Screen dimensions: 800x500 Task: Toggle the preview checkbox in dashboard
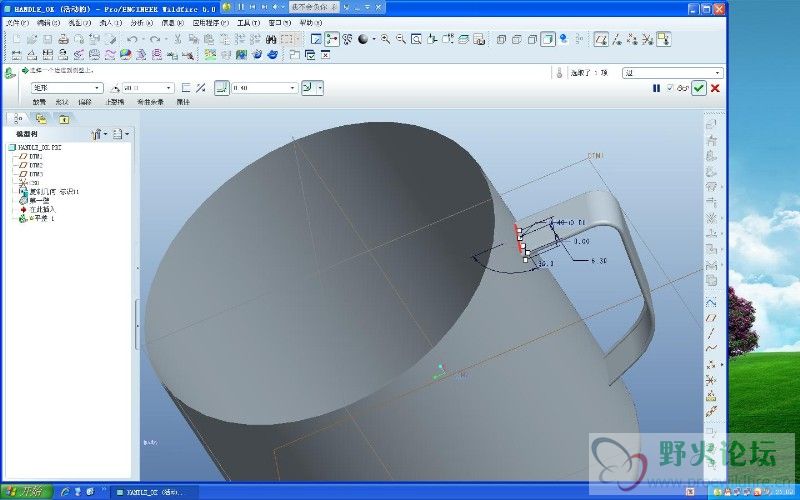coord(670,88)
